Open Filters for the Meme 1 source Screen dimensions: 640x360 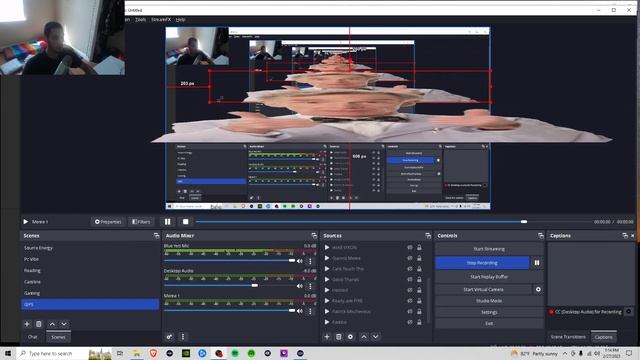[x=141, y=222]
